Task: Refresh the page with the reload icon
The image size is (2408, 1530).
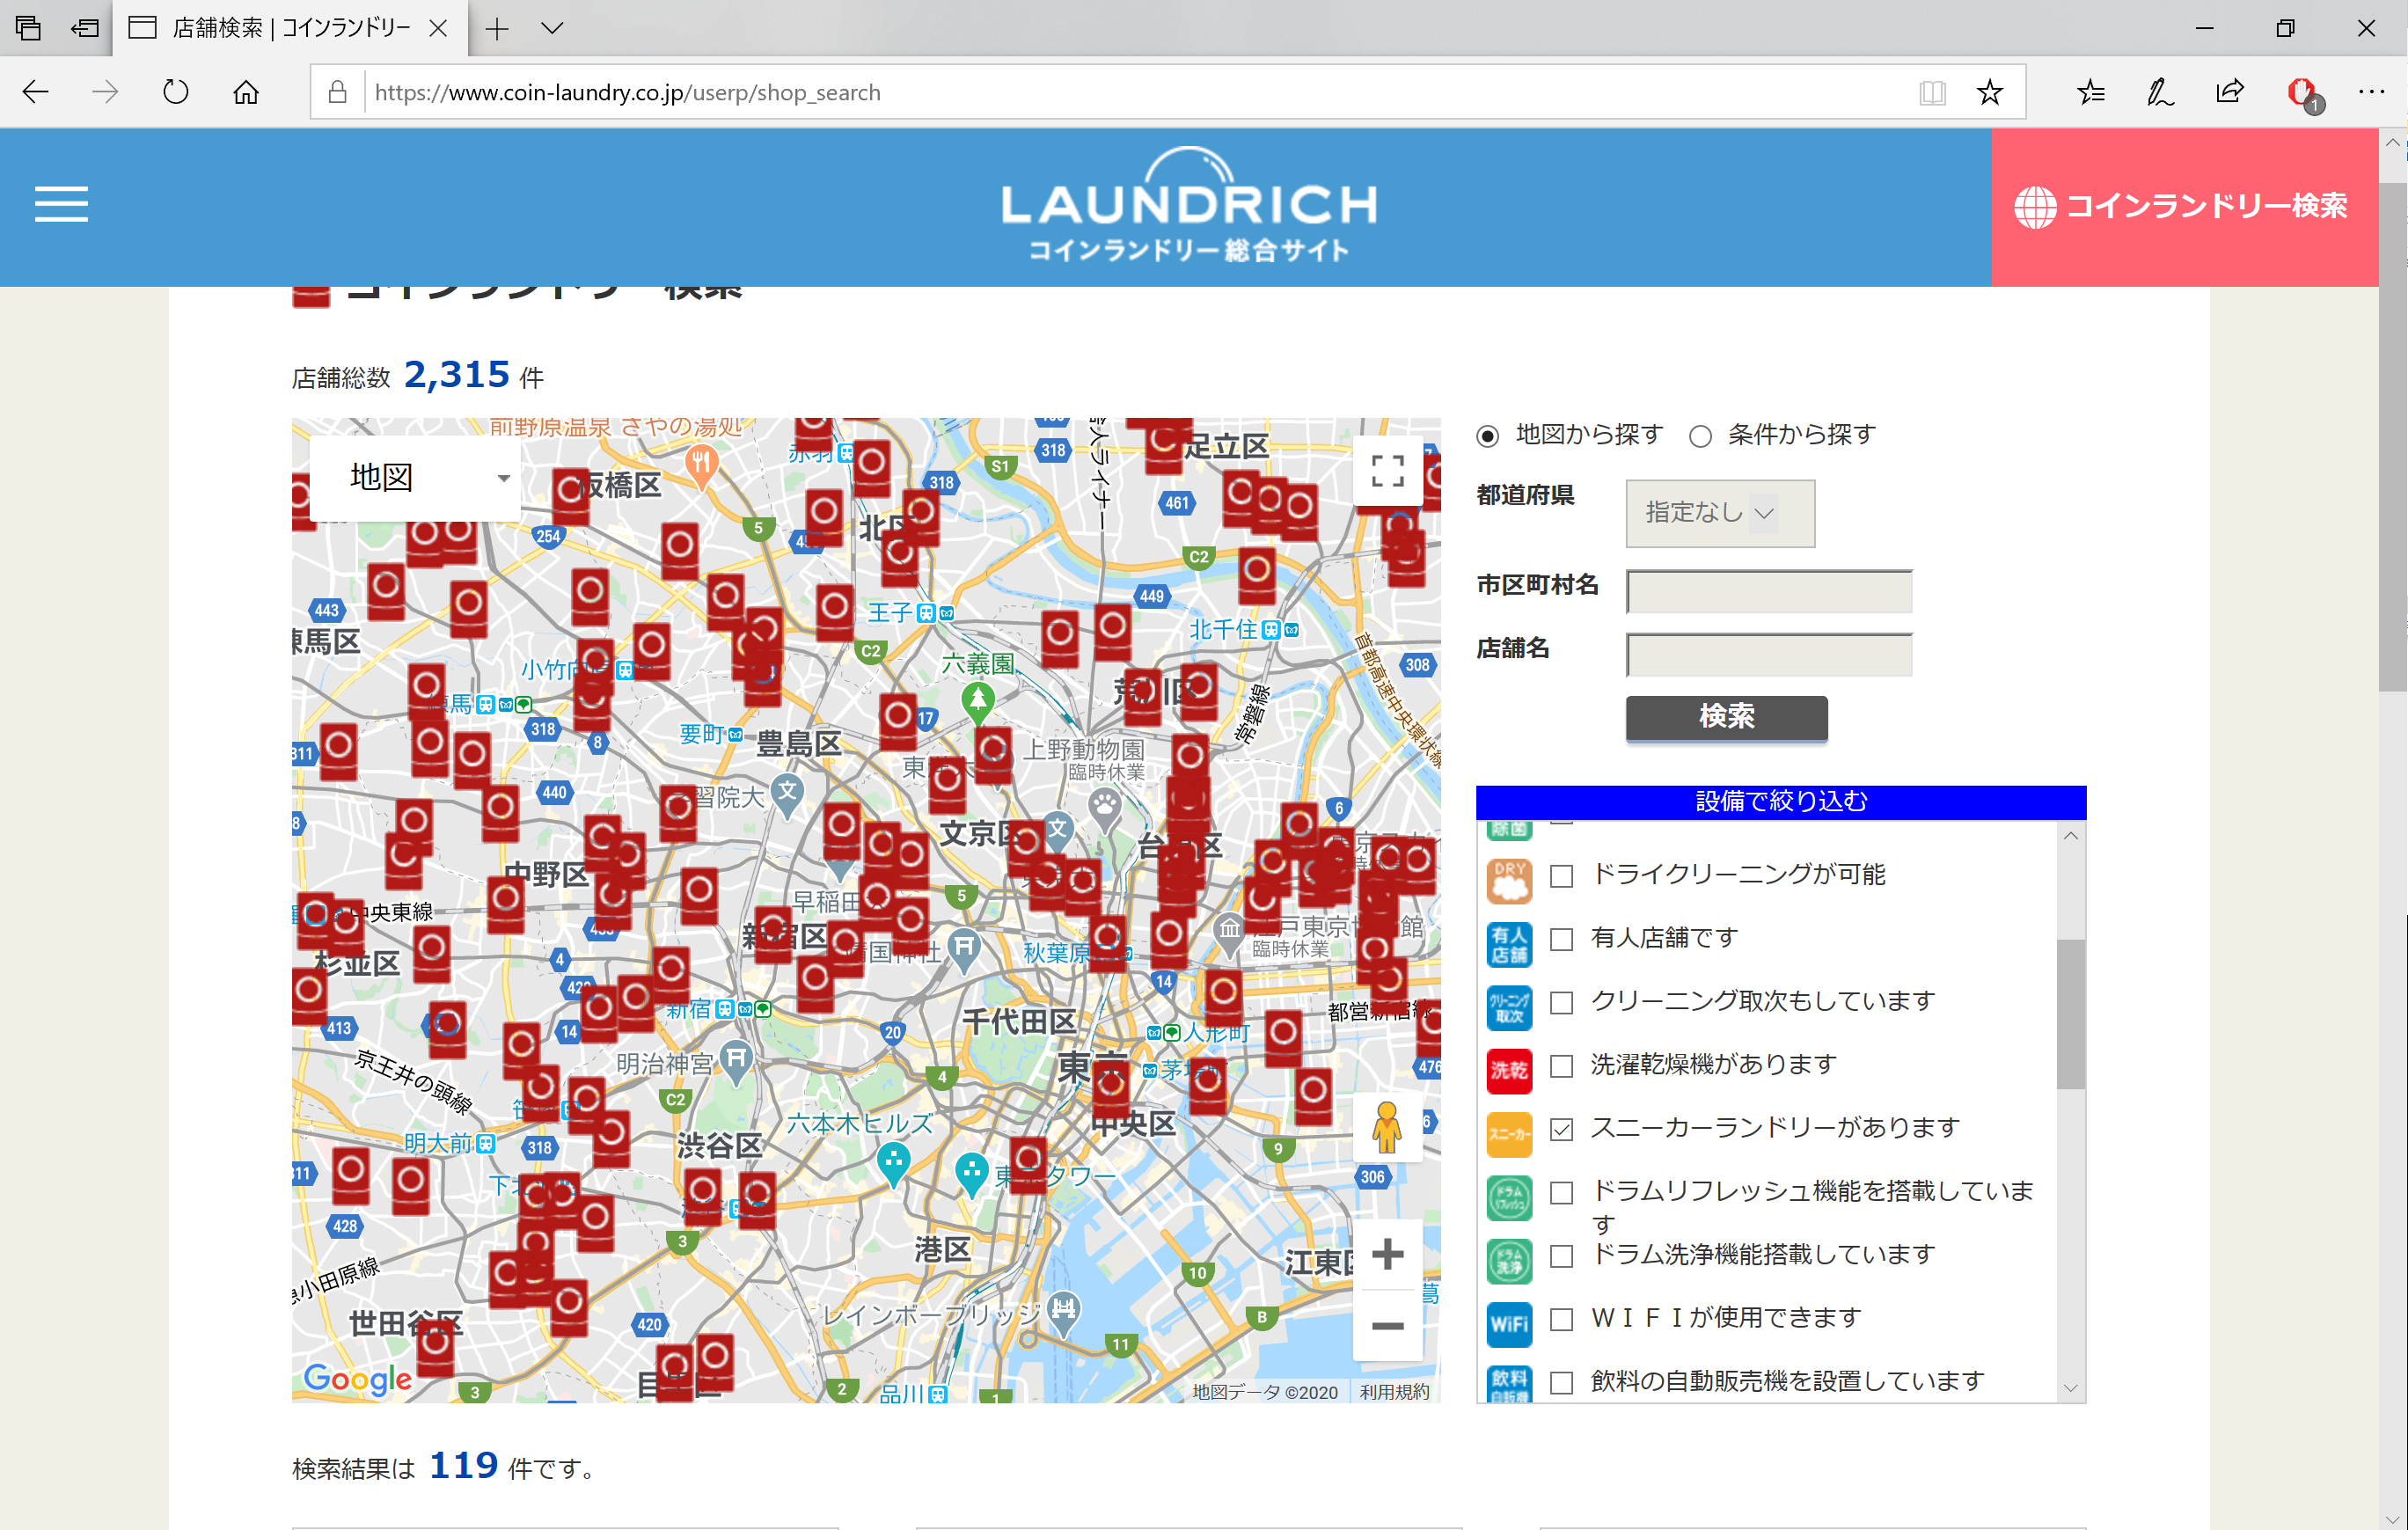Action: tap(175, 92)
